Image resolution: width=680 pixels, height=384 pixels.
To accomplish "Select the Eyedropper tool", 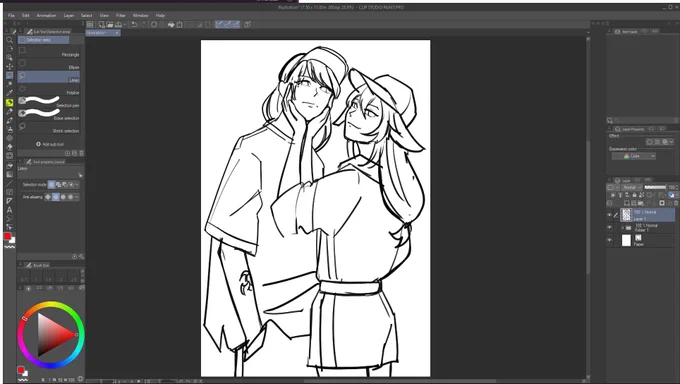I will coord(10,93).
